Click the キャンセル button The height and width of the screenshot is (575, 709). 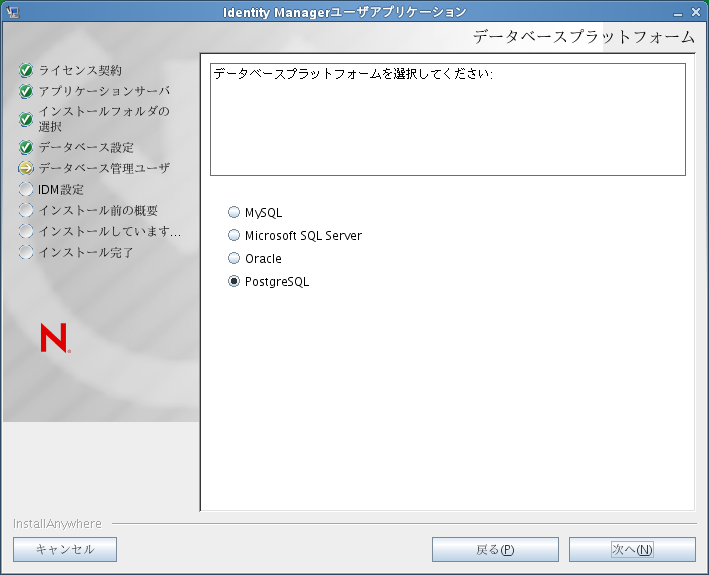(x=65, y=549)
